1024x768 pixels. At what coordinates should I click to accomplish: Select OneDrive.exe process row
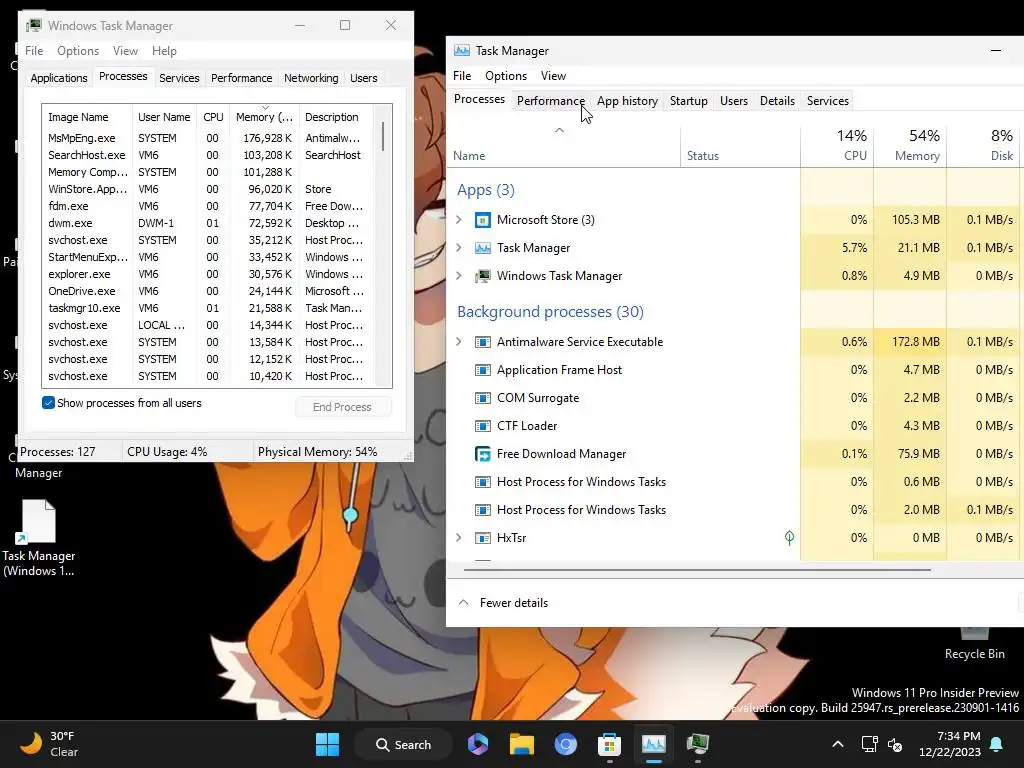(x=207, y=291)
